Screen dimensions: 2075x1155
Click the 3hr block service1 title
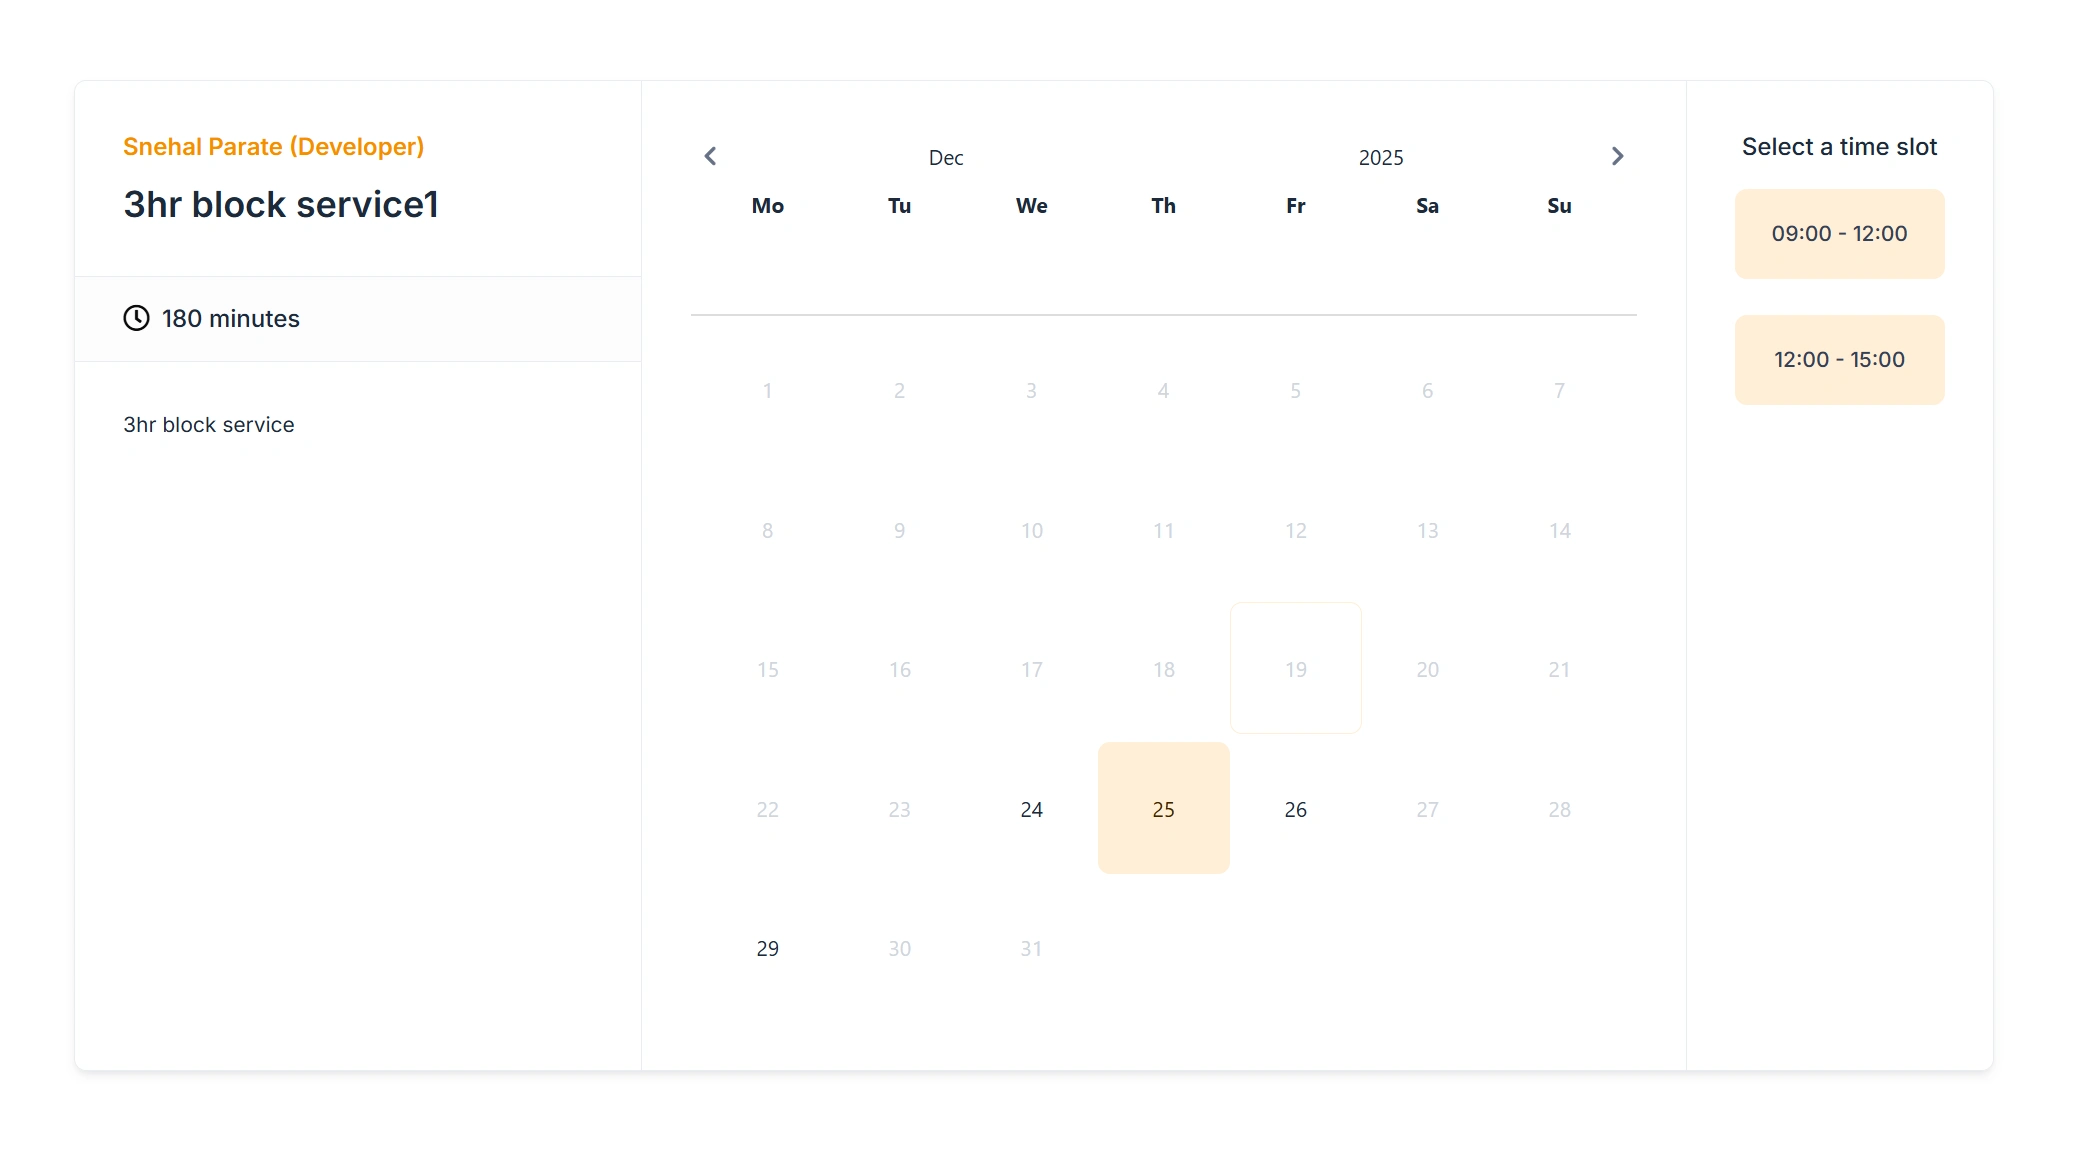click(281, 205)
